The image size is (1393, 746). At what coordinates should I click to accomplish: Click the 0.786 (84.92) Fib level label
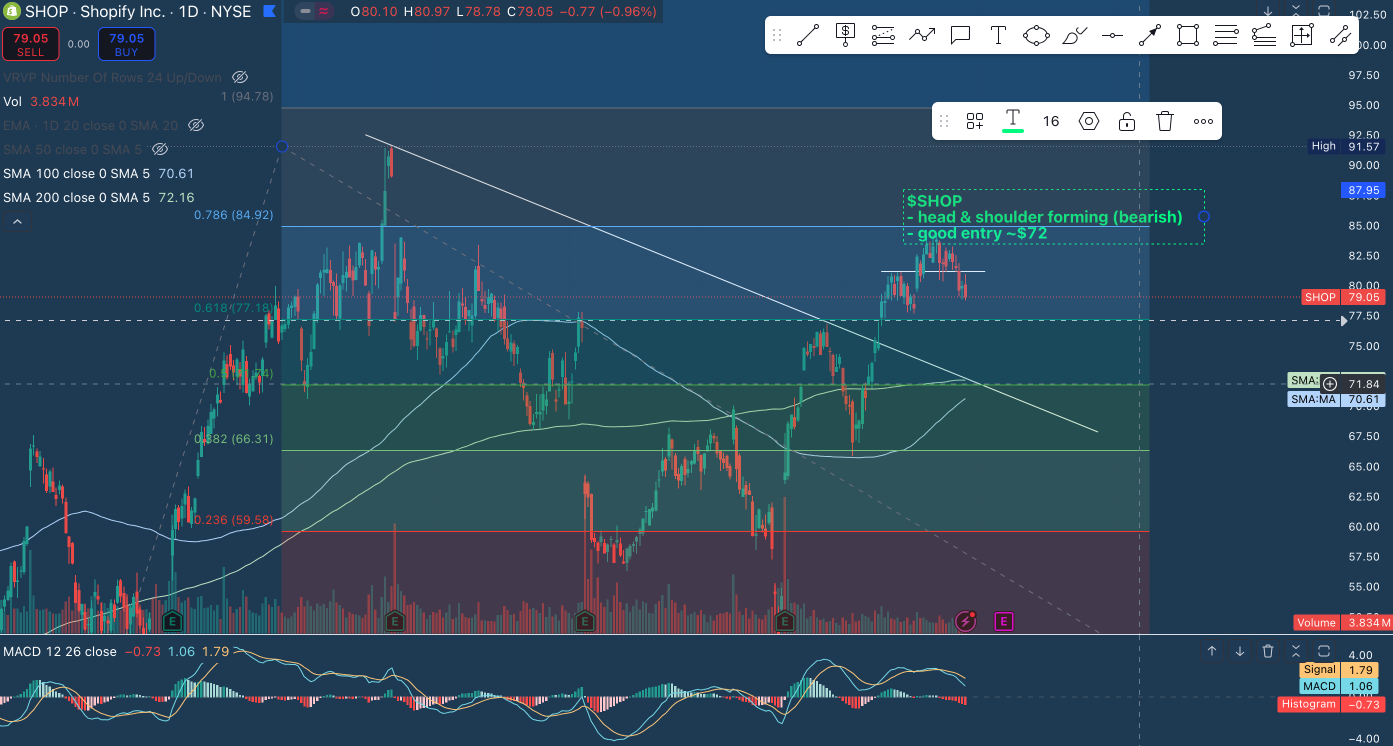234,214
